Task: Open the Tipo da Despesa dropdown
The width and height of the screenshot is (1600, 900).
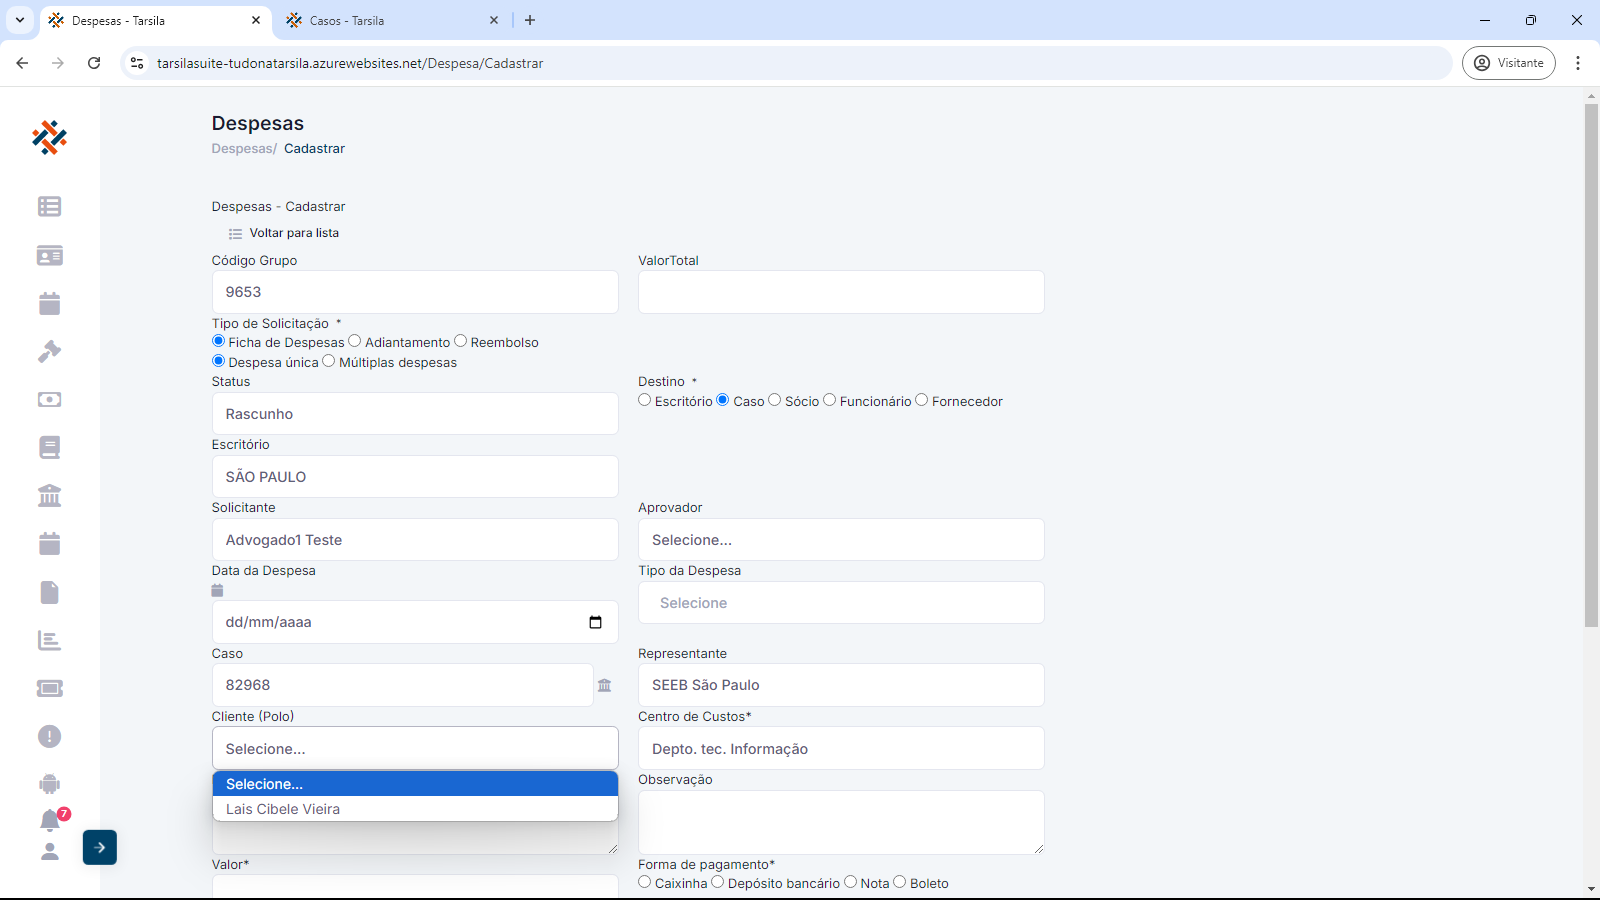Action: click(841, 603)
